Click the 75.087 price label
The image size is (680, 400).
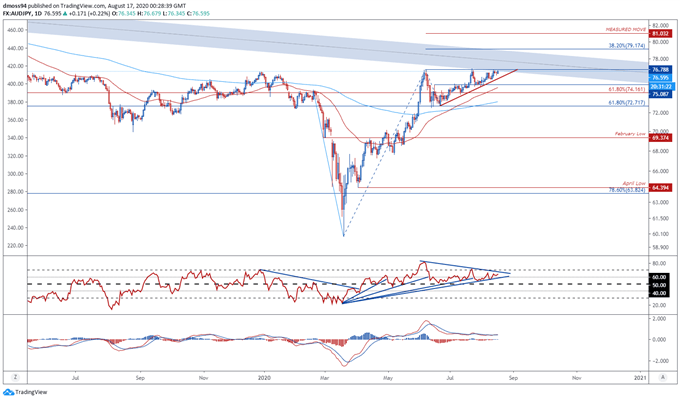pos(660,94)
